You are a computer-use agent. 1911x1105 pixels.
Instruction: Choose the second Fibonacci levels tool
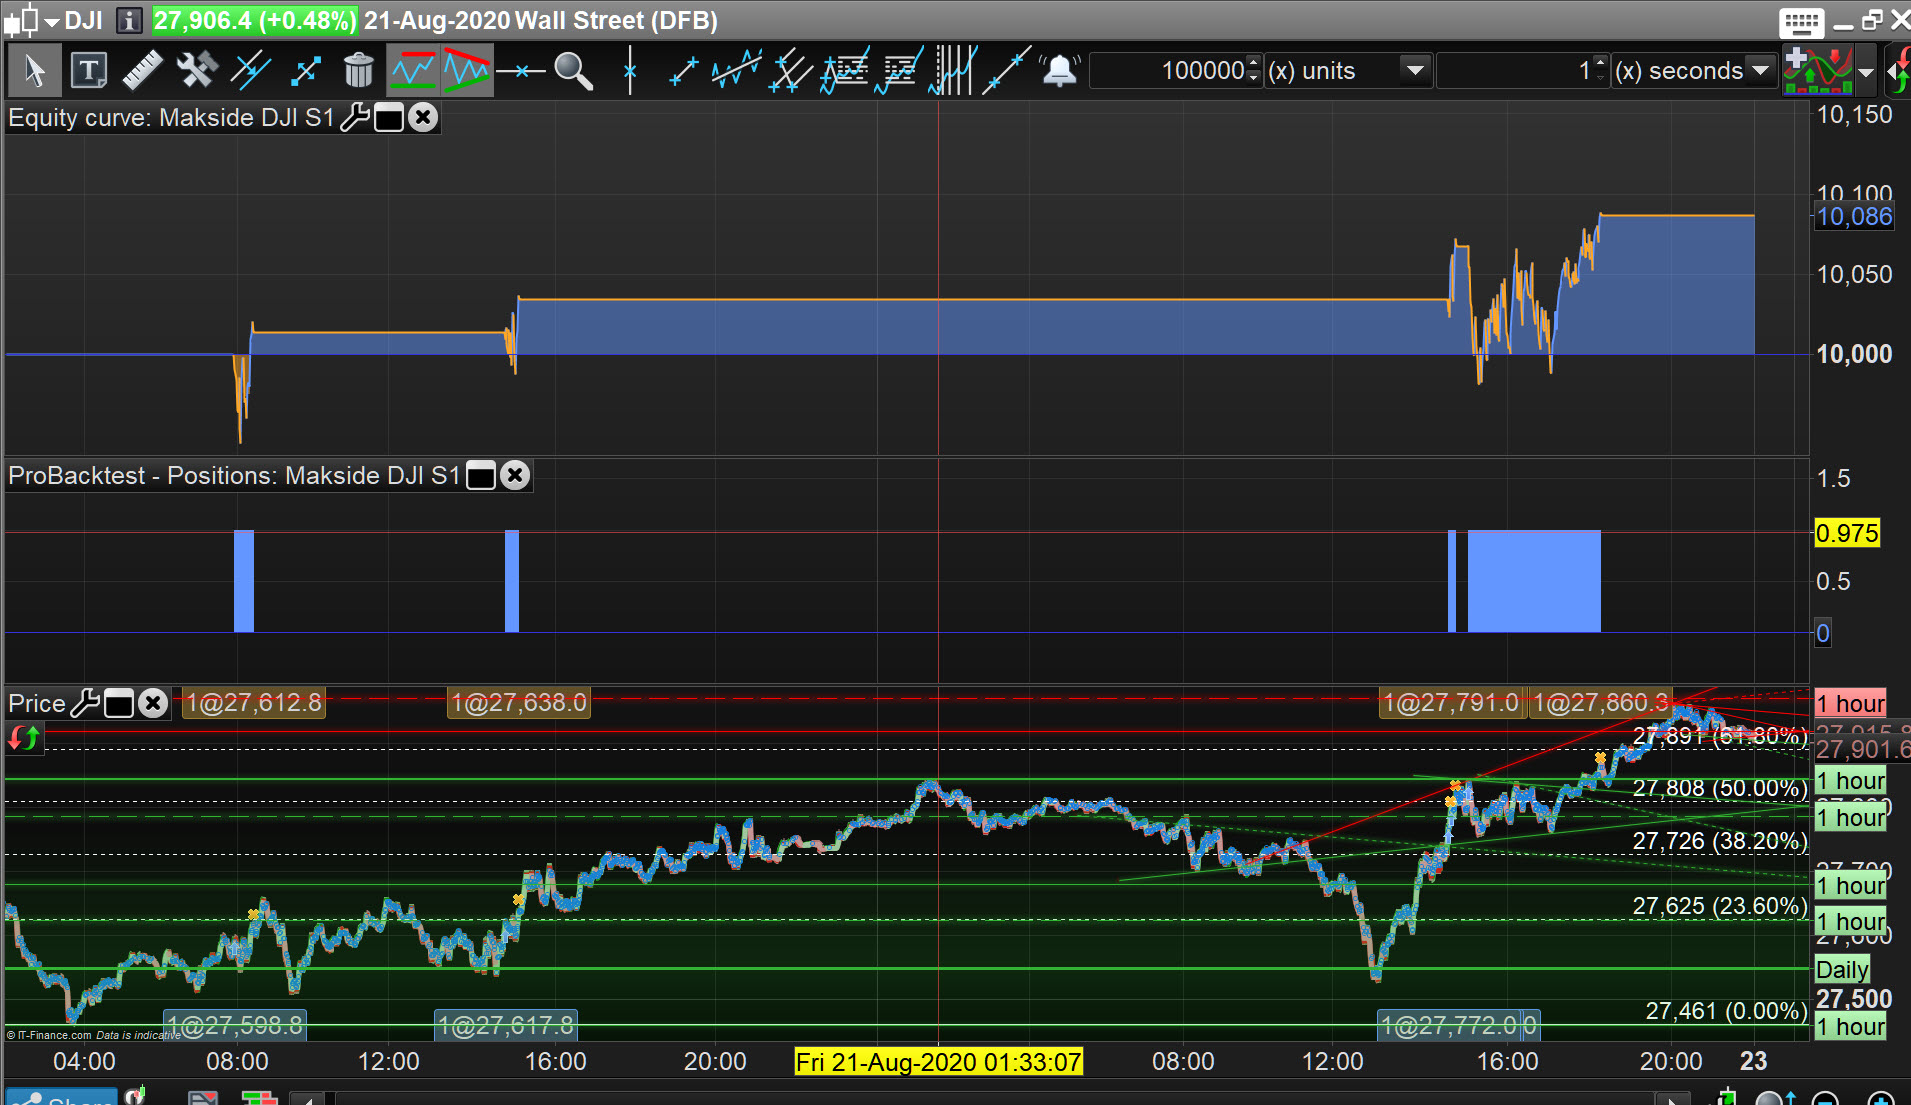898,71
